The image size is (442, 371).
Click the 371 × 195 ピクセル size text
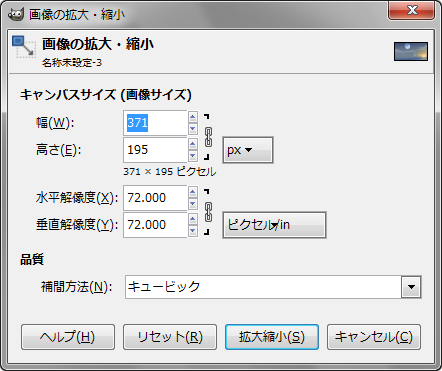coord(170,172)
